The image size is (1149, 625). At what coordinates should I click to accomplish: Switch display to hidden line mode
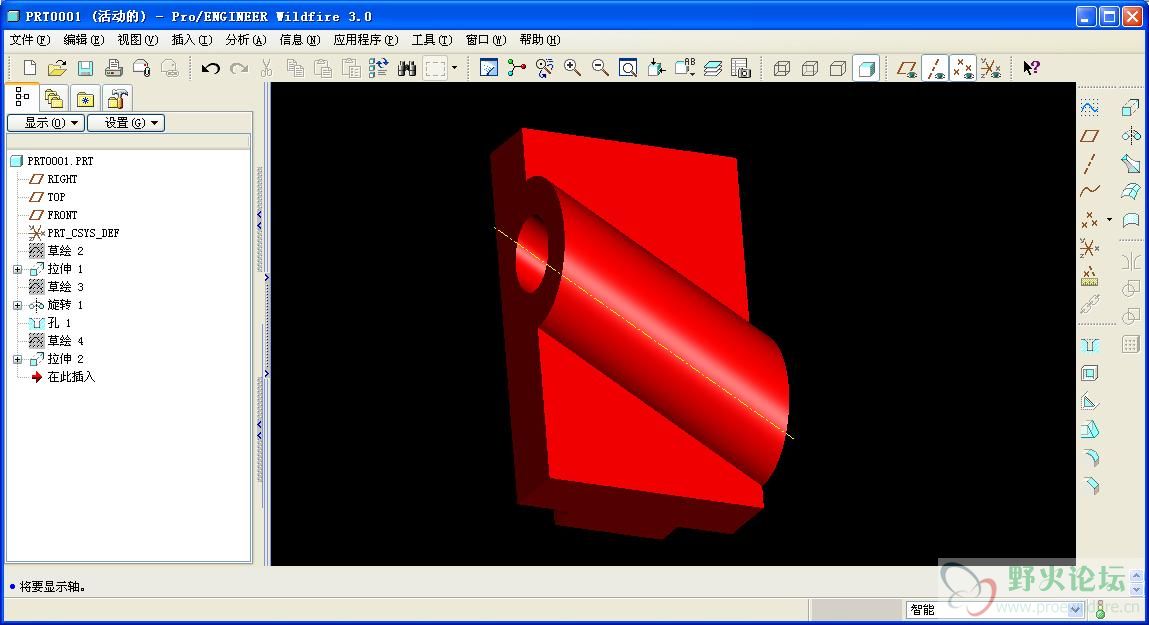click(x=810, y=68)
